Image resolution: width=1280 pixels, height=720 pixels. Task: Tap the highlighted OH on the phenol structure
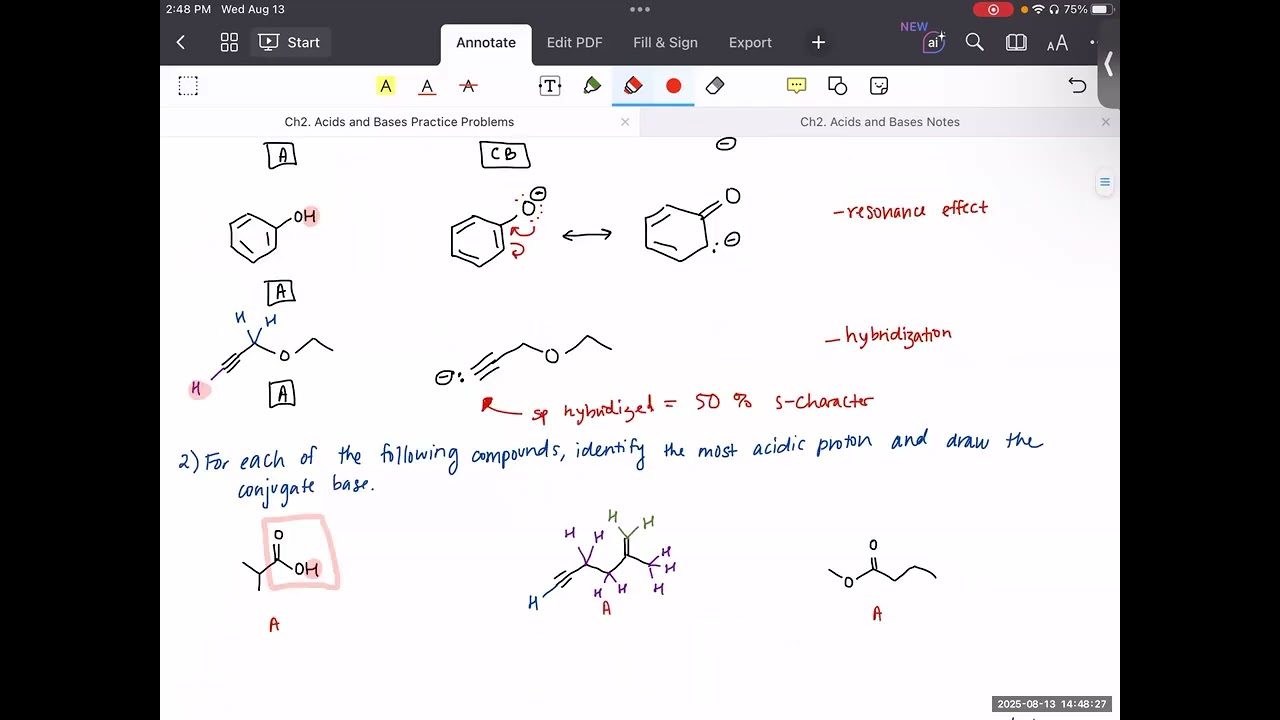point(306,216)
